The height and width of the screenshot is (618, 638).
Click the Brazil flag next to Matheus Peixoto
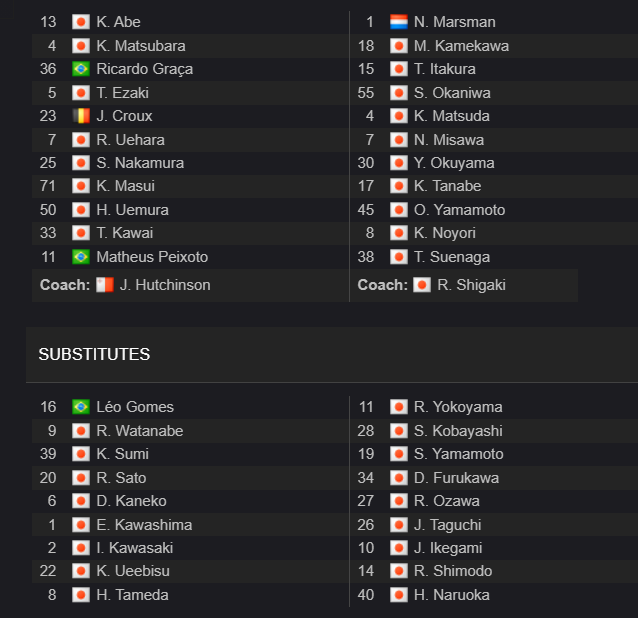(x=81, y=257)
